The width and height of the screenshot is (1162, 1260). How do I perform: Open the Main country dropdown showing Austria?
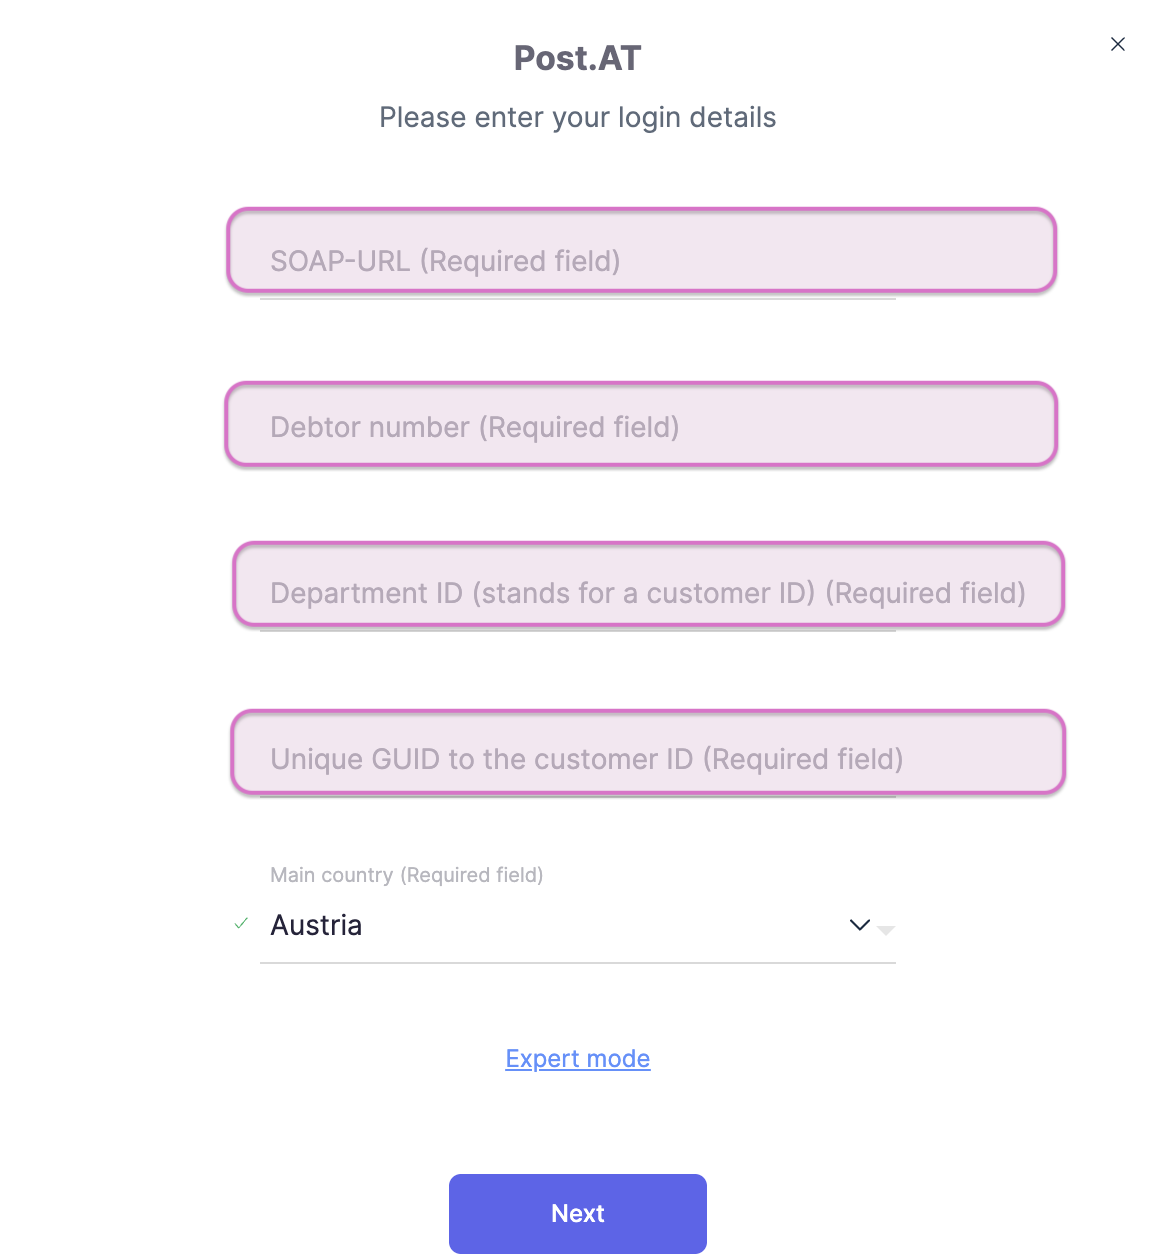(x=577, y=926)
